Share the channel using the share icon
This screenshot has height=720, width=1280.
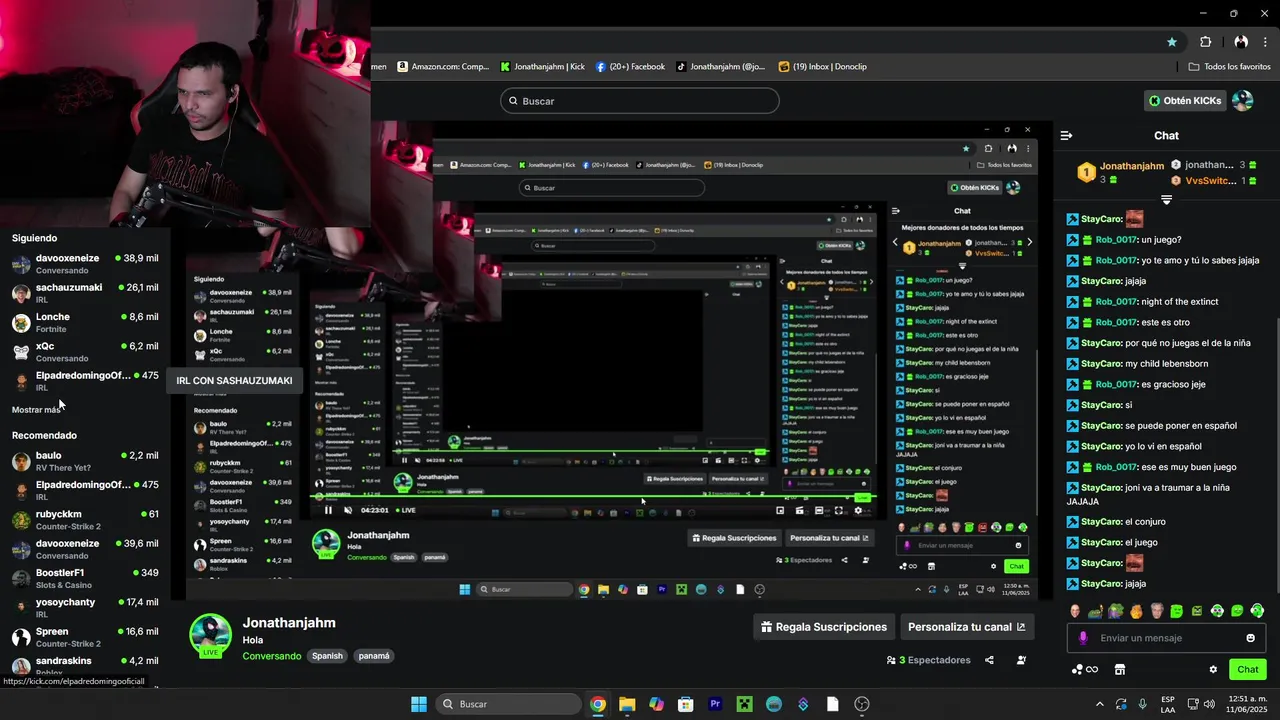[x=989, y=660]
